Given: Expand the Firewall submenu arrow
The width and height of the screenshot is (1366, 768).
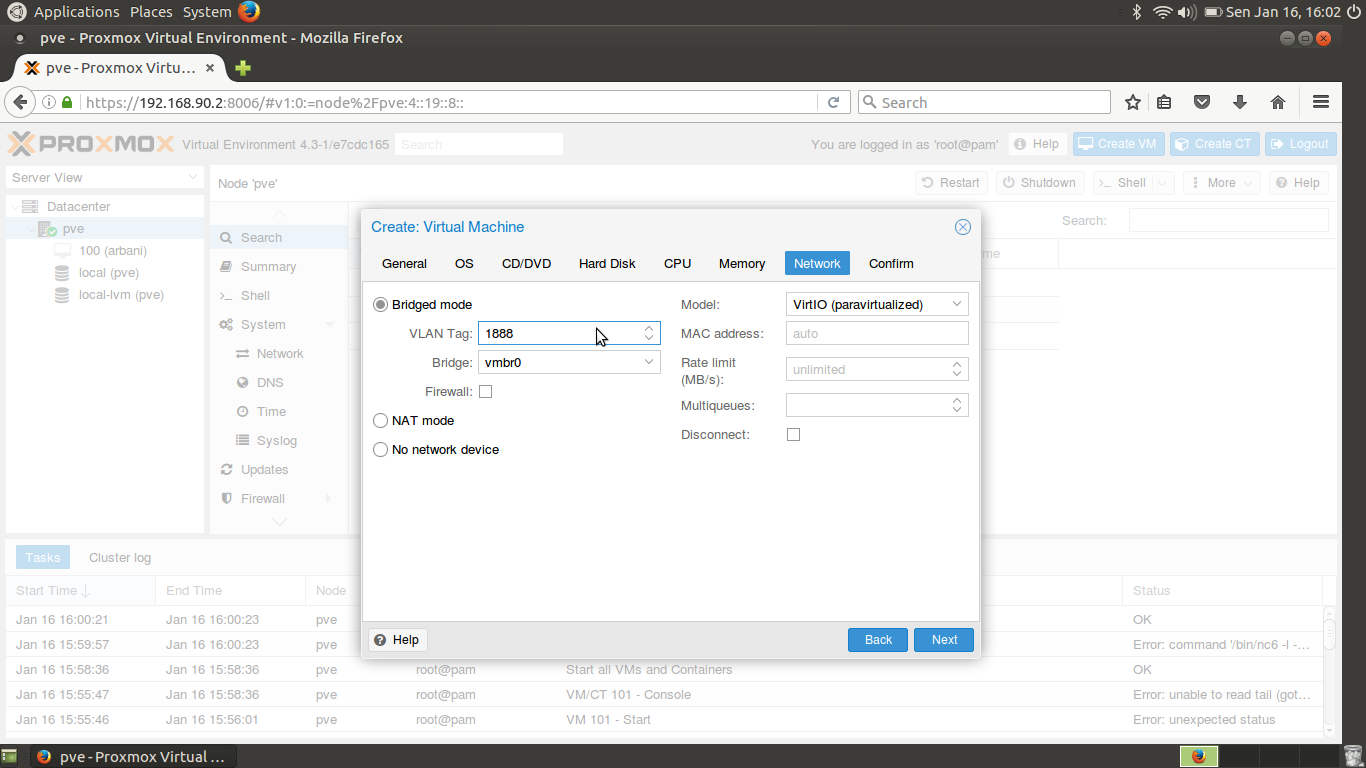Looking at the screenshot, I should [329, 499].
